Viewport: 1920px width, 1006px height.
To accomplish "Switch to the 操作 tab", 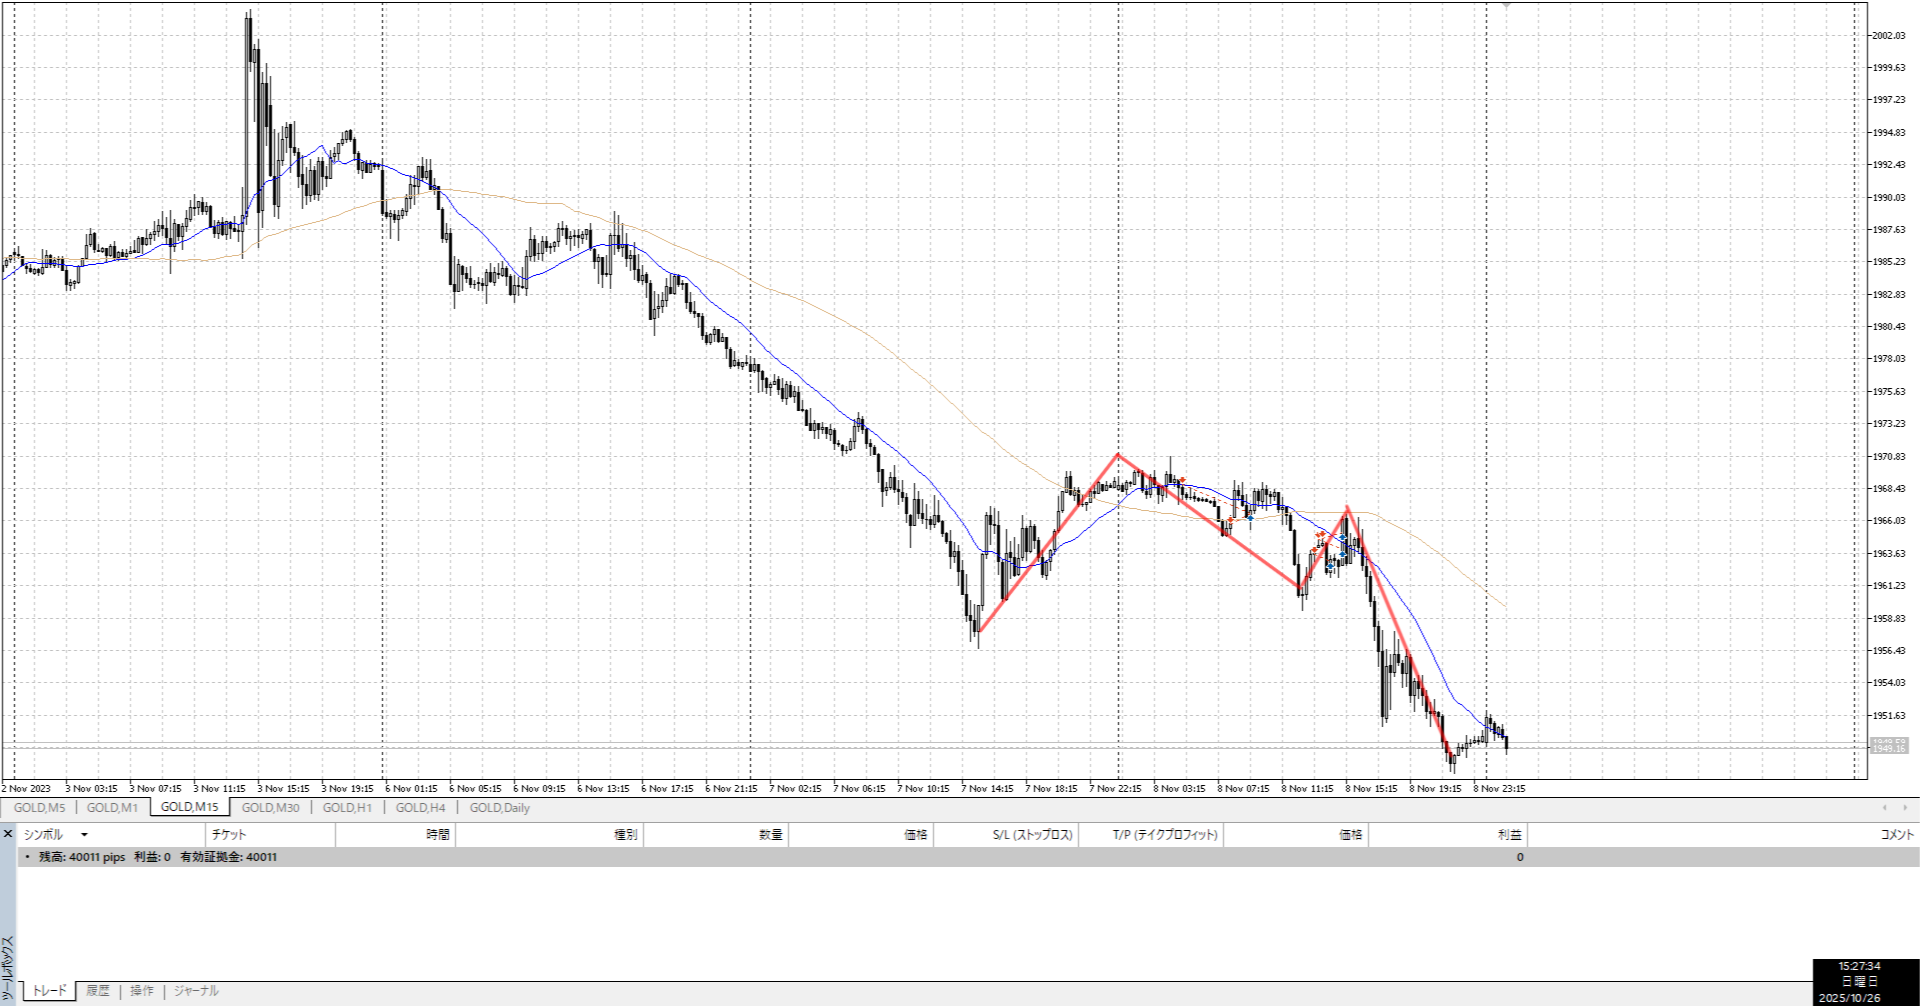I will (x=142, y=991).
